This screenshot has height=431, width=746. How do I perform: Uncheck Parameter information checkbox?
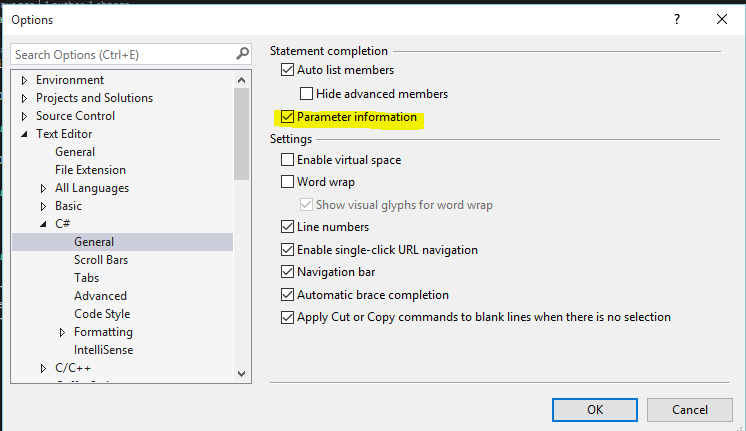pos(287,117)
